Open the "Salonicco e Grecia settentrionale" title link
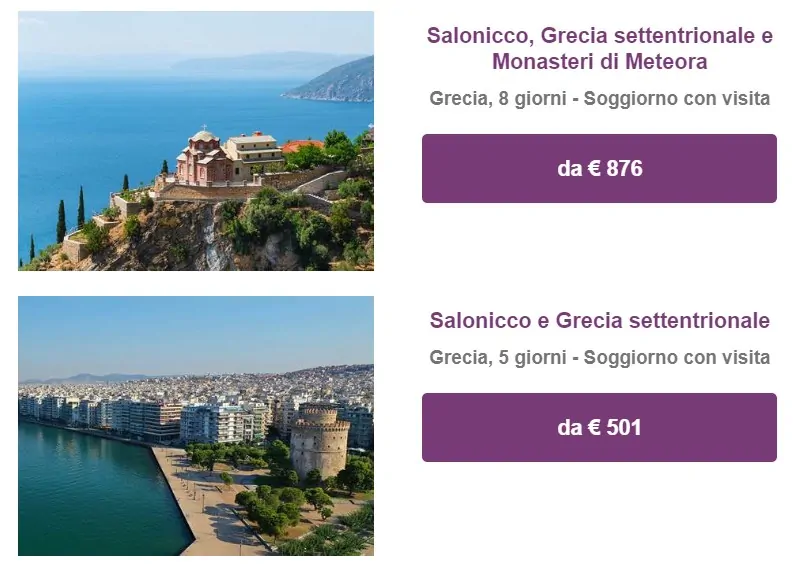The height and width of the screenshot is (564, 795). click(x=599, y=321)
